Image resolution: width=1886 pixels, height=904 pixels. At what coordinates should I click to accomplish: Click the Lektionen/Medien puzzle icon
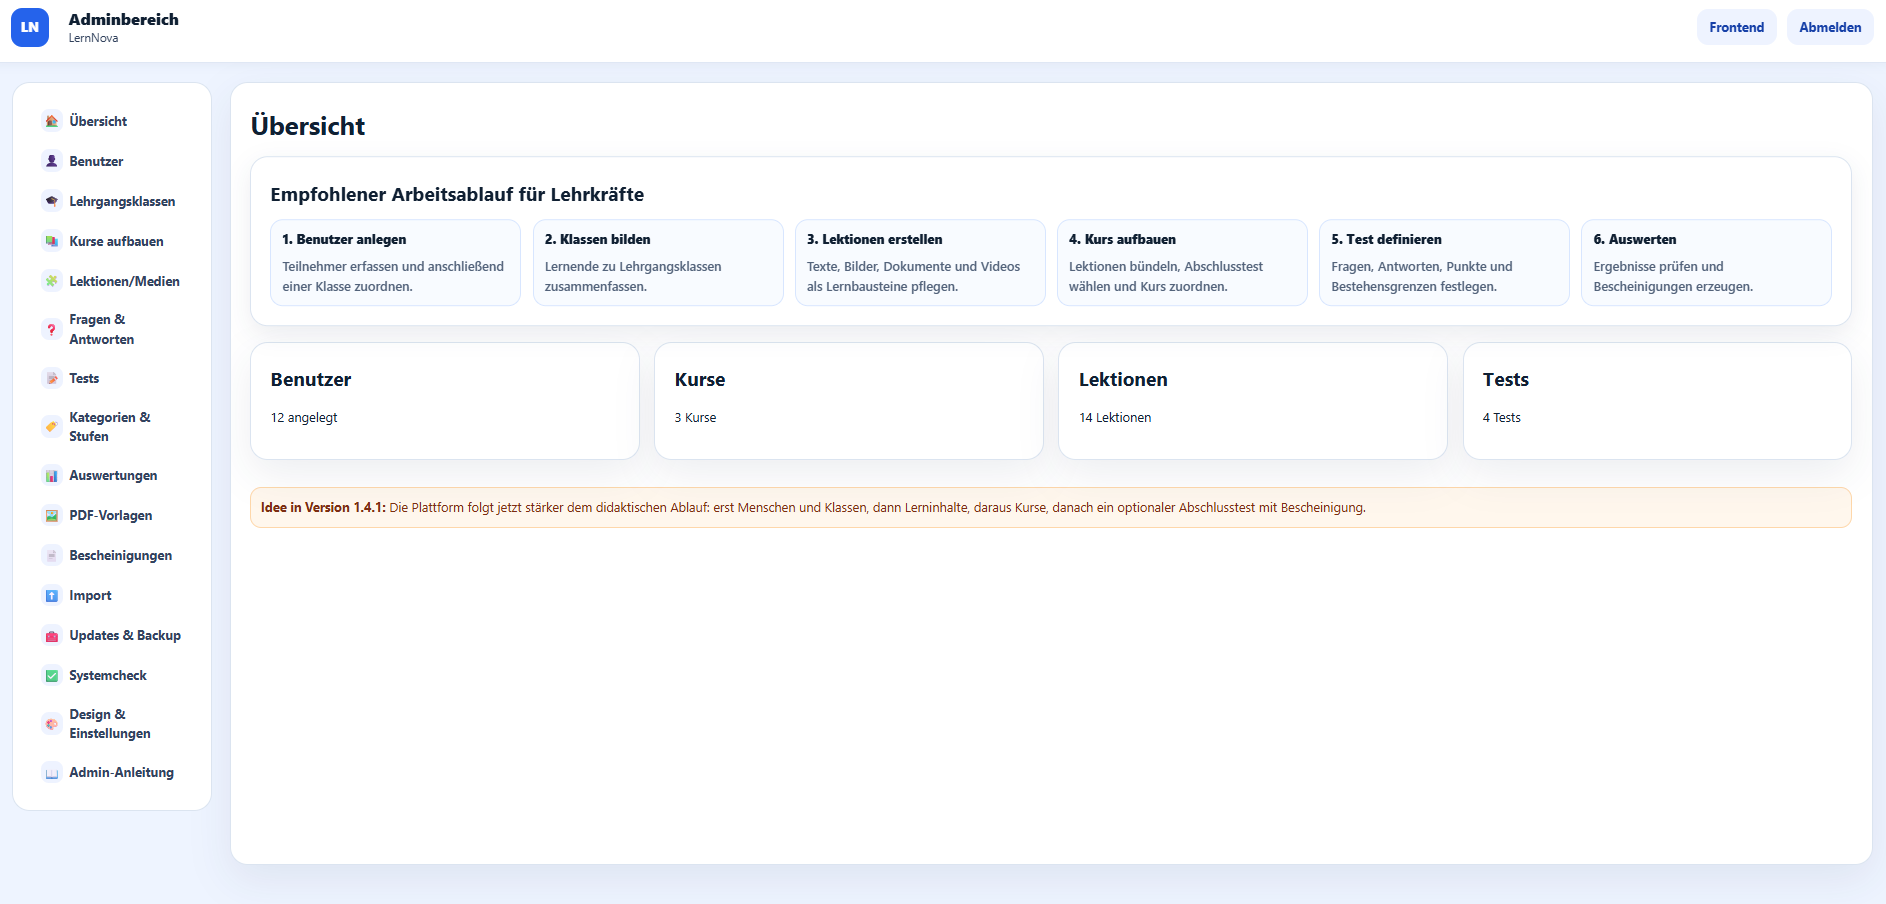coord(52,281)
